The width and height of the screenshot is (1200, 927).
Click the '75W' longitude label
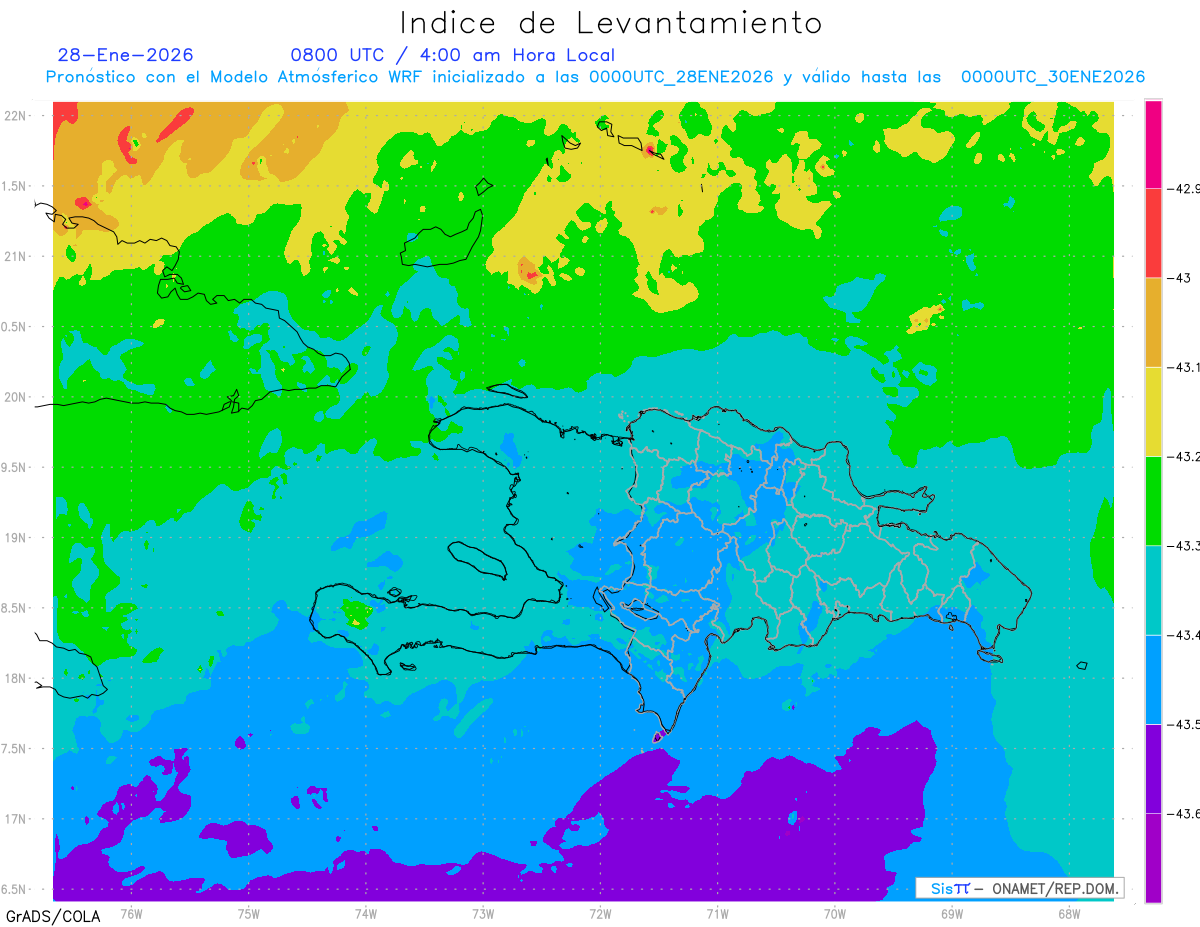pos(249,913)
